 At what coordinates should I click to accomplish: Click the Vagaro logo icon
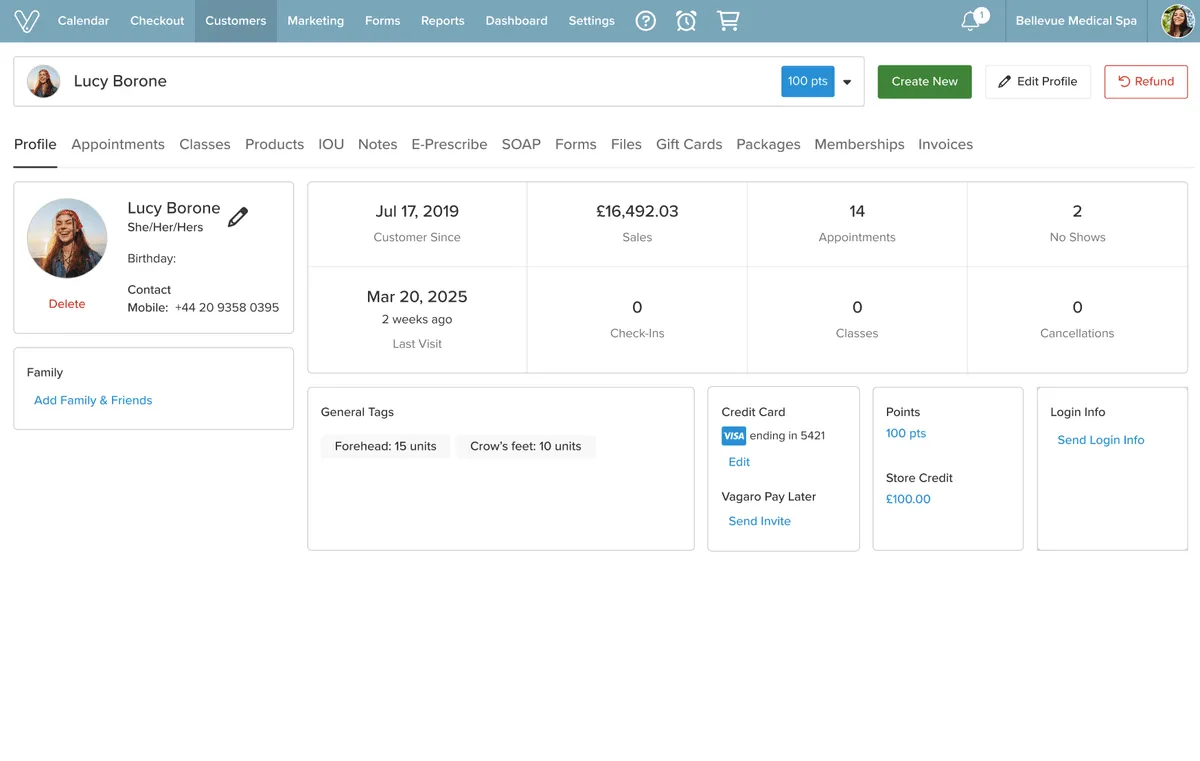pyautogui.click(x=27, y=21)
